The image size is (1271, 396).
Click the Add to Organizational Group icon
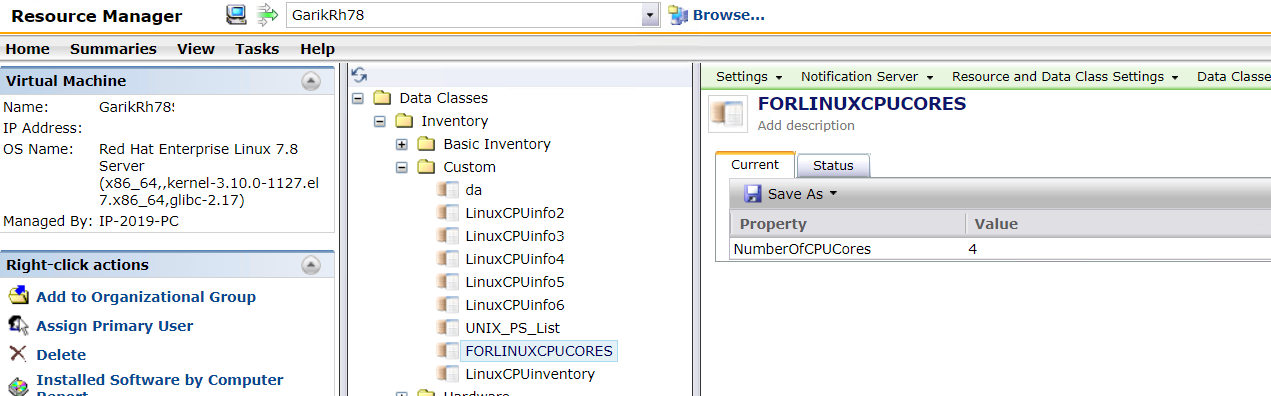click(x=18, y=296)
